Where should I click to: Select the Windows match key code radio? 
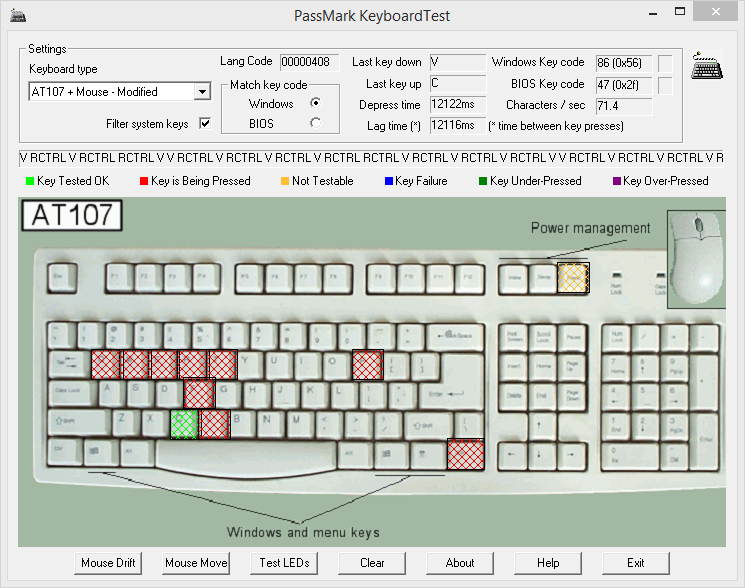[x=315, y=103]
